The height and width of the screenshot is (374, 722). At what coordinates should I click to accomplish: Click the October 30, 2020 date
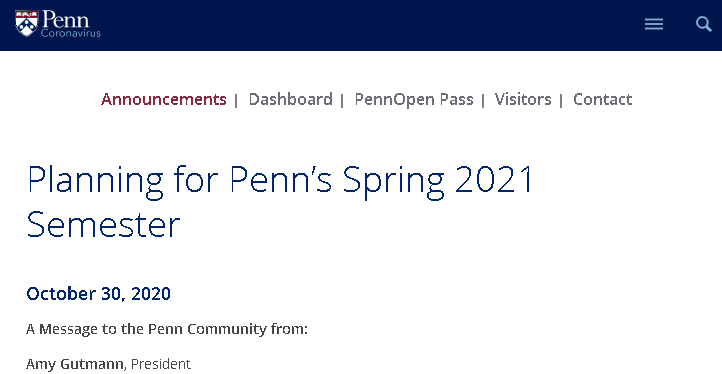(99, 293)
